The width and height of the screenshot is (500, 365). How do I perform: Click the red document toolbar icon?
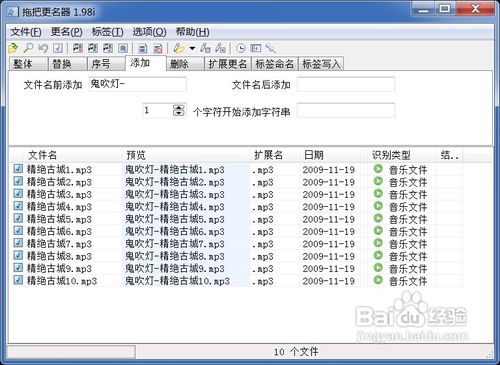click(x=158, y=49)
